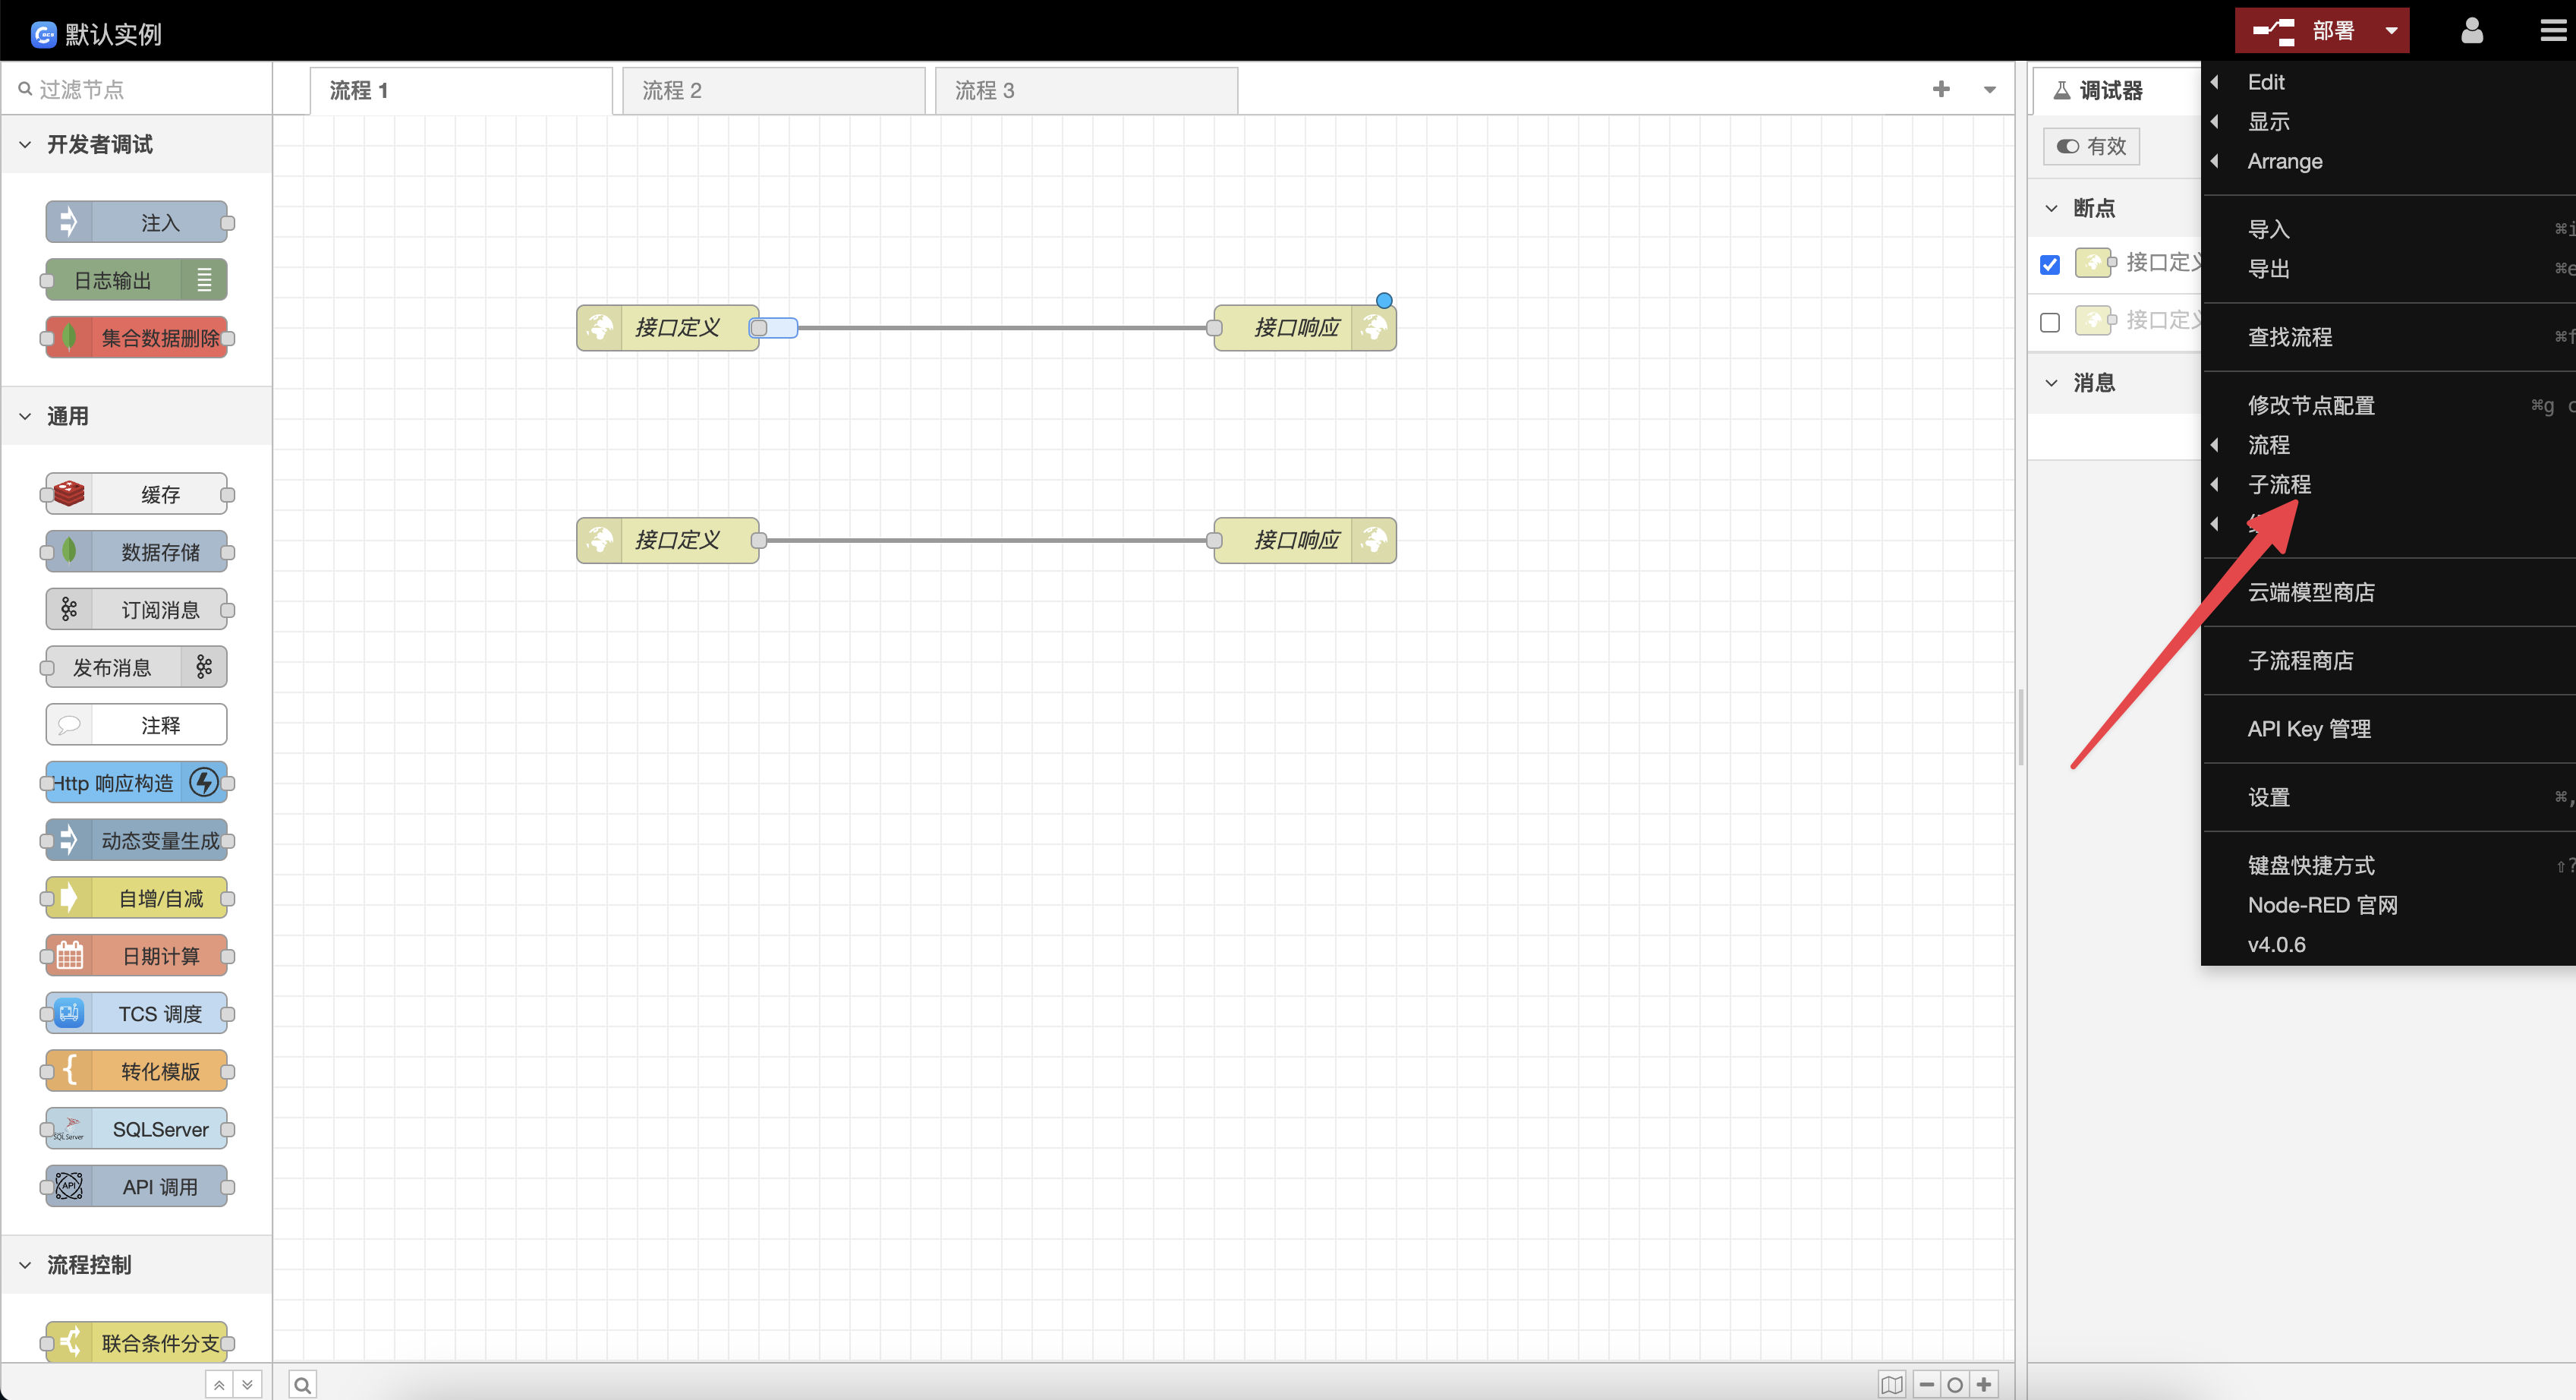Image resolution: width=2576 pixels, height=1400 pixels.
Task: Open the 云端模型商店 menu entry
Action: [2310, 592]
